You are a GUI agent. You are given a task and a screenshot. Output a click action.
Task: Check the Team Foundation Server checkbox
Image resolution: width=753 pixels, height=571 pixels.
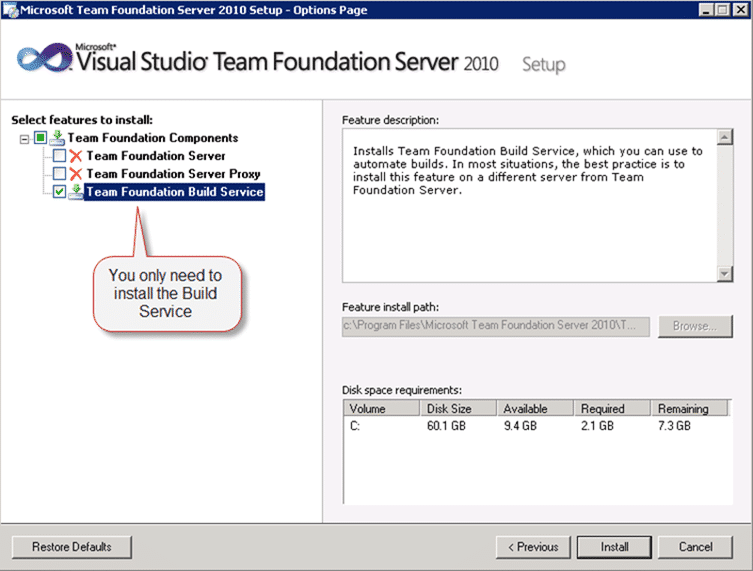pos(59,156)
